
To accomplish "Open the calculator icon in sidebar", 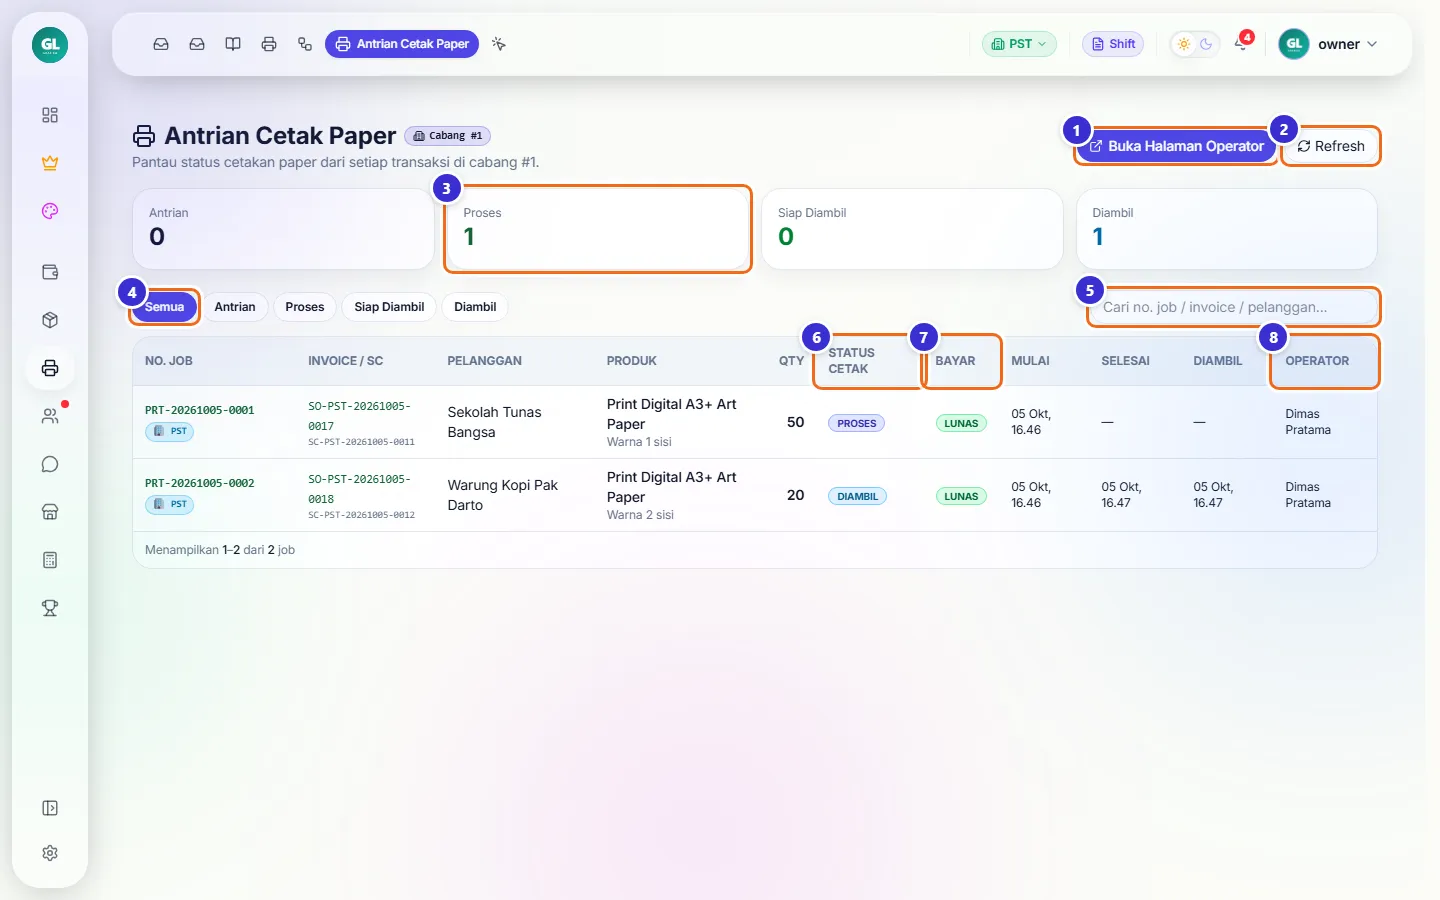I will point(50,560).
